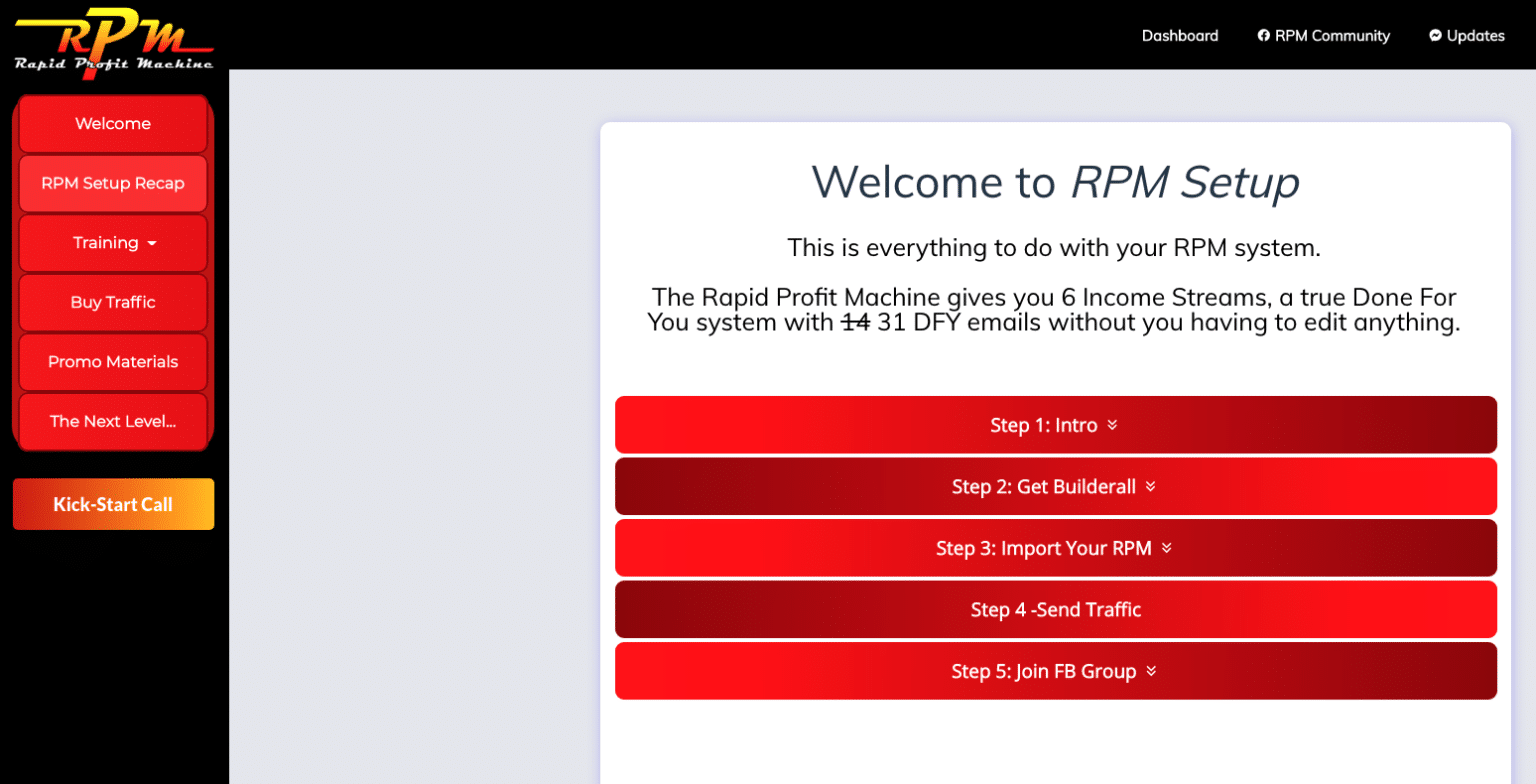The image size is (1536, 784).
Task: Click RPM Community in the navigation bar
Action: point(1332,35)
